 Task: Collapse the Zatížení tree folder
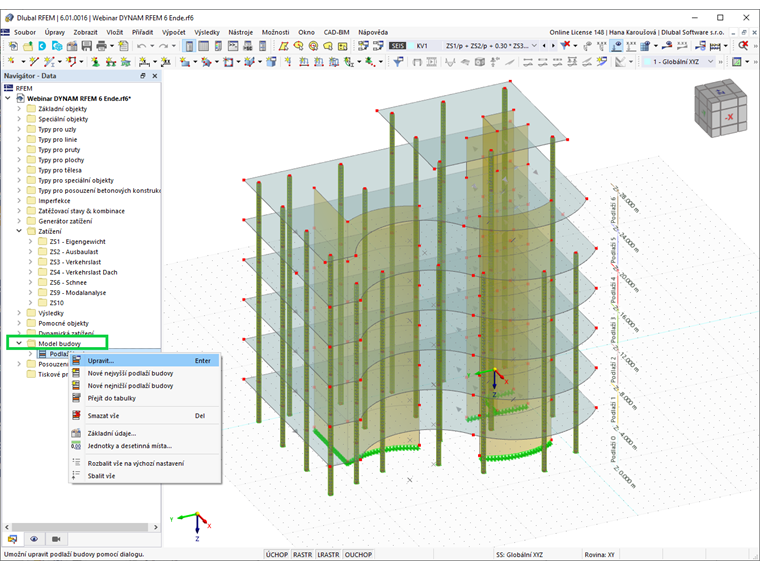pyautogui.click(x=19, y=231)
